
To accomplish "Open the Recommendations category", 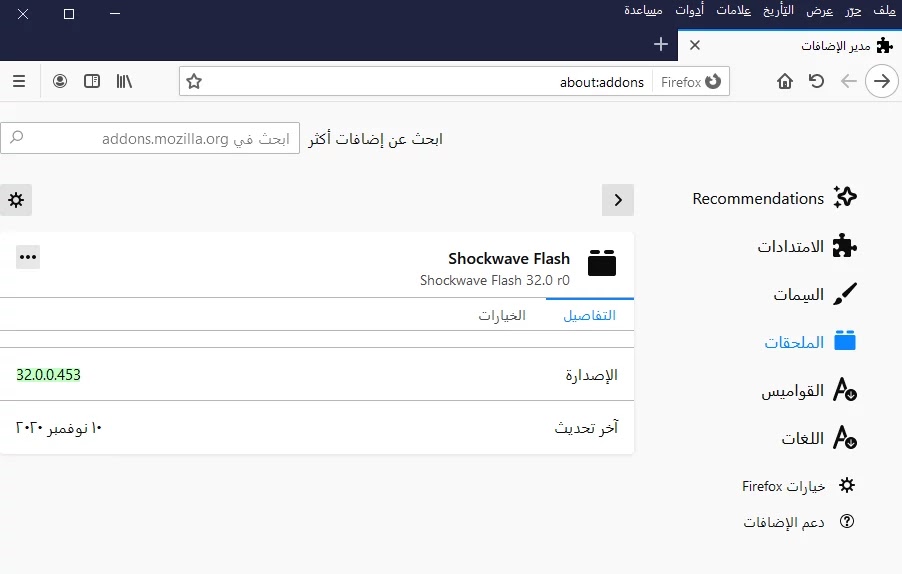I will pyautogui.click(x=774, y=198).
